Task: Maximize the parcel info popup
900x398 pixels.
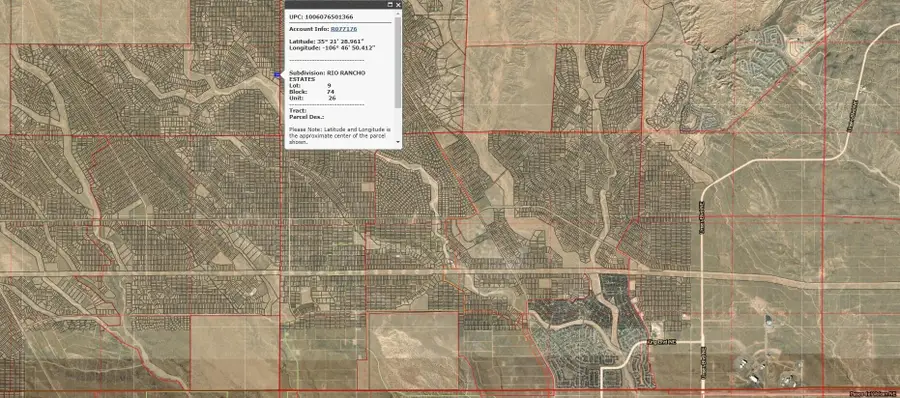Action: 390,5
